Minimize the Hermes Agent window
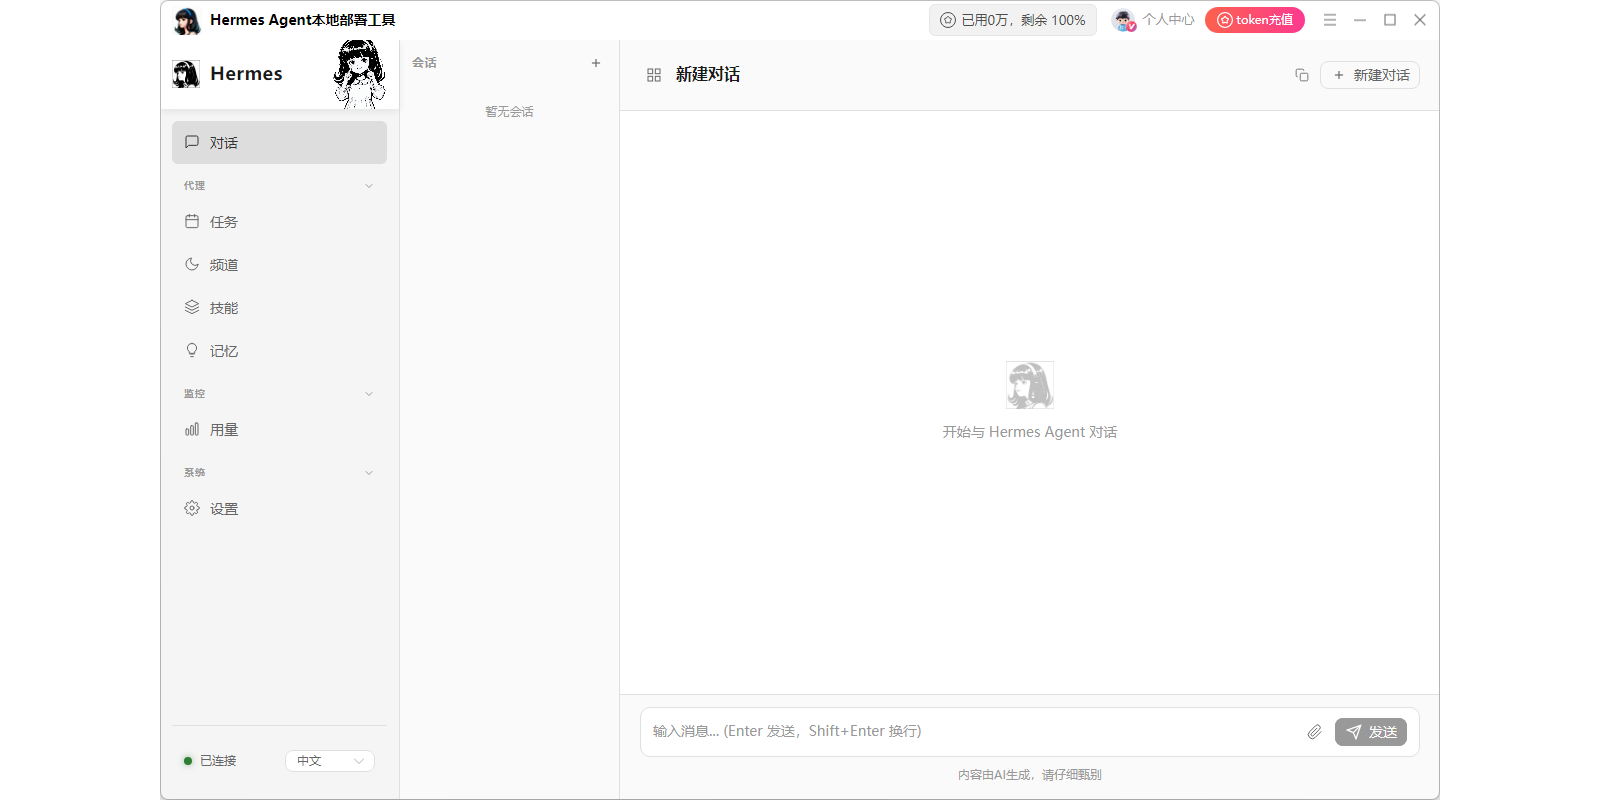The image size is (1600, 800). click(x=1360, y=20)
